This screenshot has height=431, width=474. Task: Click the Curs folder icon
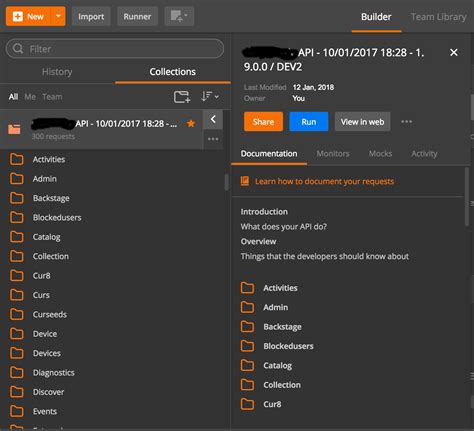pos(17,295)
